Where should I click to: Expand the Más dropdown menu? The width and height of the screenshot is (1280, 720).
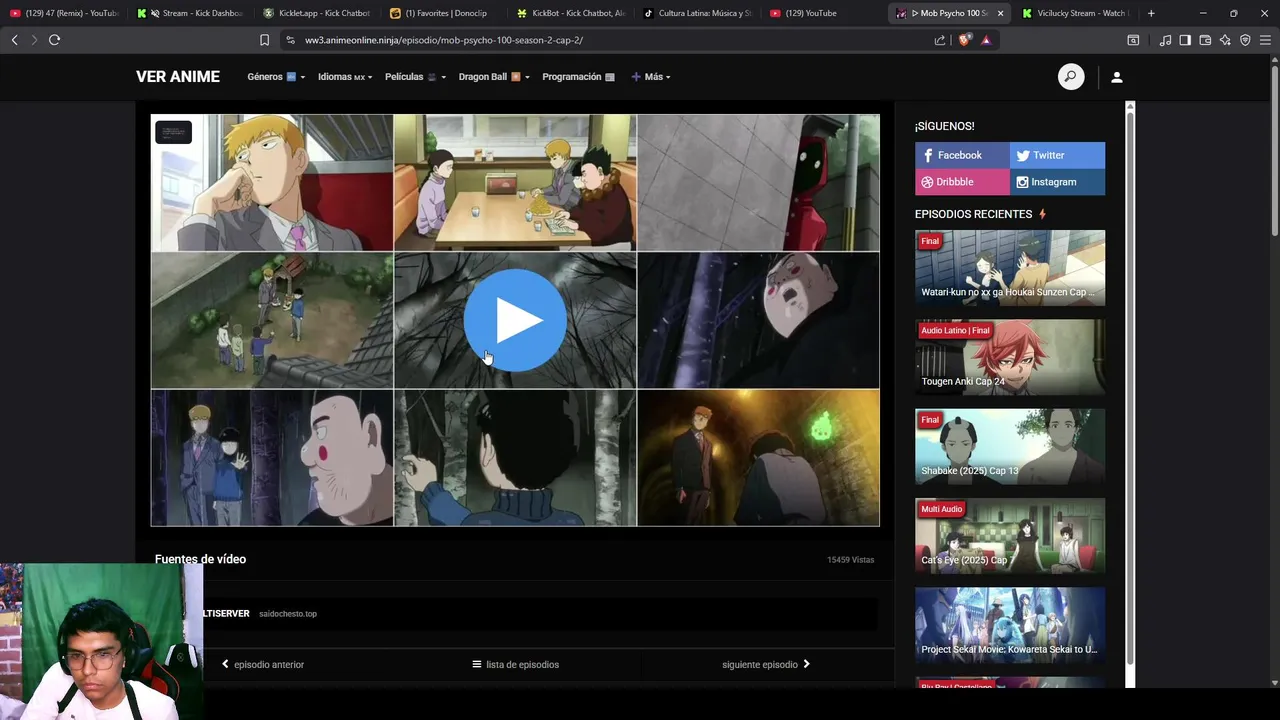click(x=650, y=77)
